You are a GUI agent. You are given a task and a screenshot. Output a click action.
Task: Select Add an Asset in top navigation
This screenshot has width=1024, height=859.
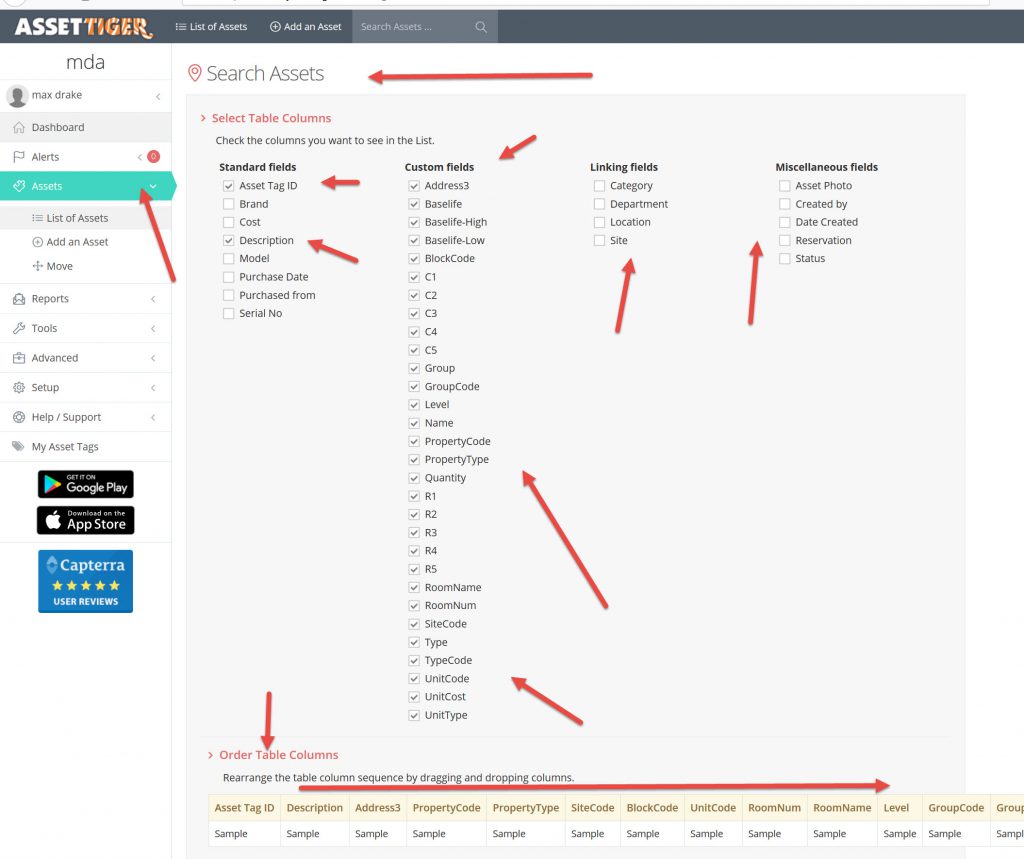coord(307,27)
